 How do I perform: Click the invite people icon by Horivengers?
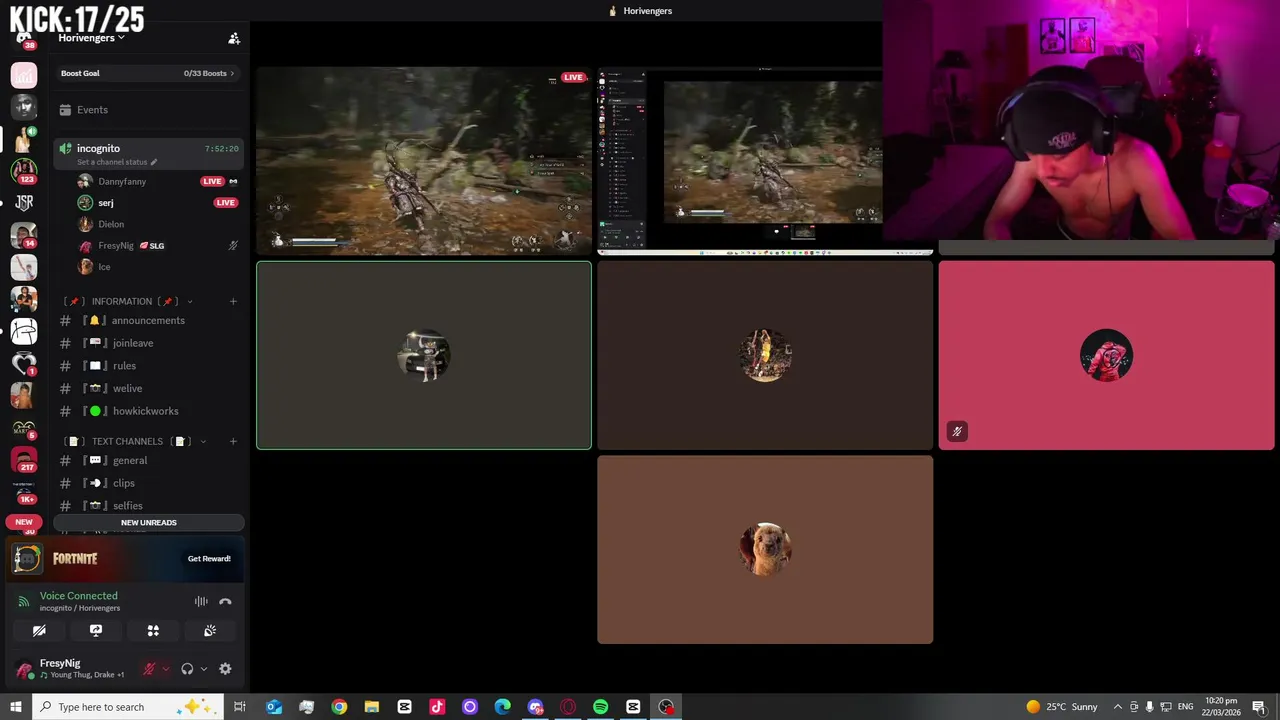[234, 38]
